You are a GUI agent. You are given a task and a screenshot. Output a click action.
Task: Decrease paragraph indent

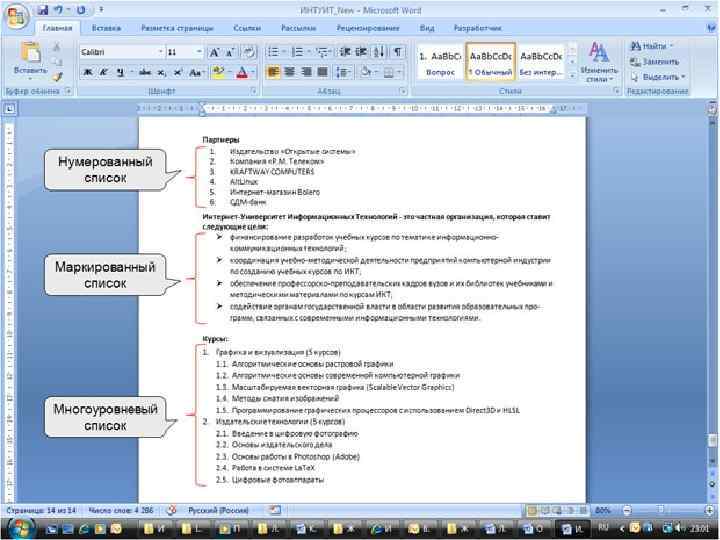(345, 52)
